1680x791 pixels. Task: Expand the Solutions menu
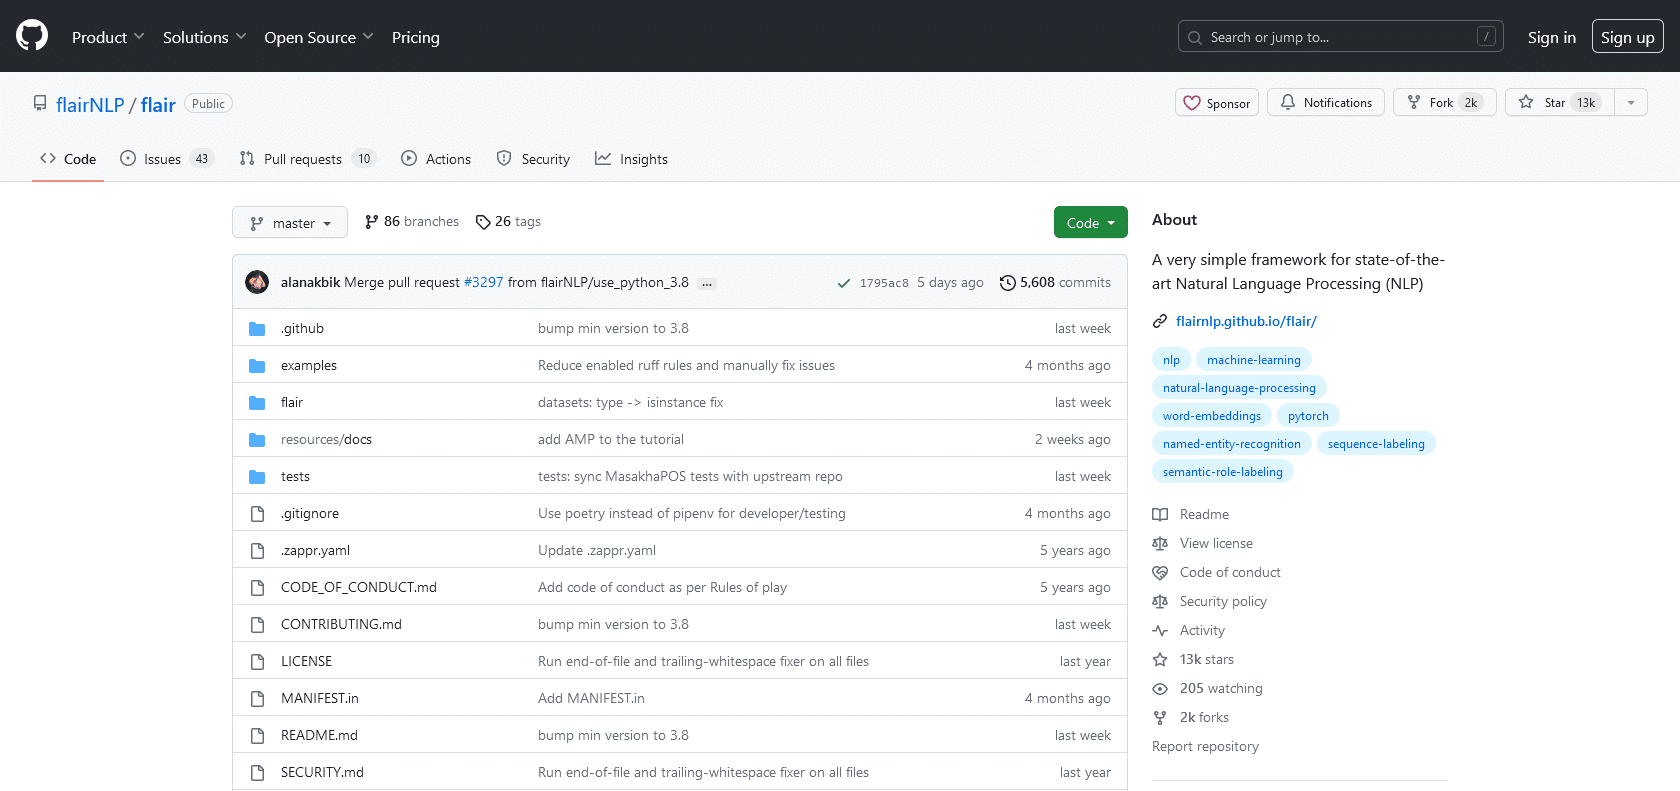[205, 37]
